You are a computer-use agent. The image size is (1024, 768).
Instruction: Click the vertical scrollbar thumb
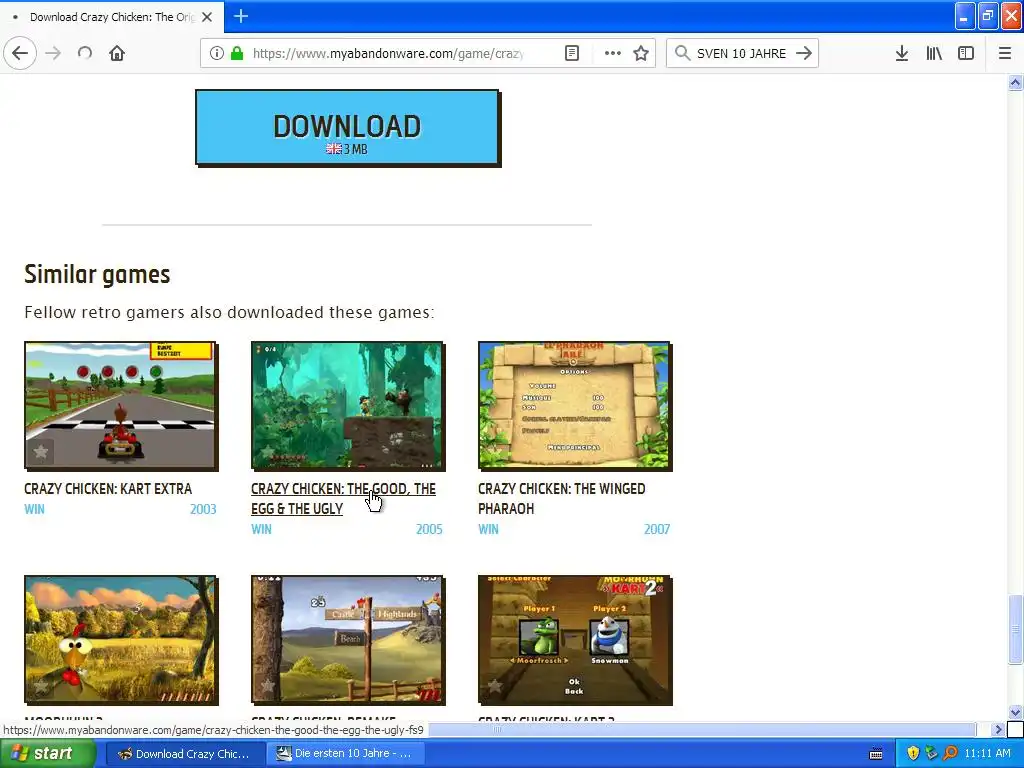pyautogui.click(x=1015, y=629)
